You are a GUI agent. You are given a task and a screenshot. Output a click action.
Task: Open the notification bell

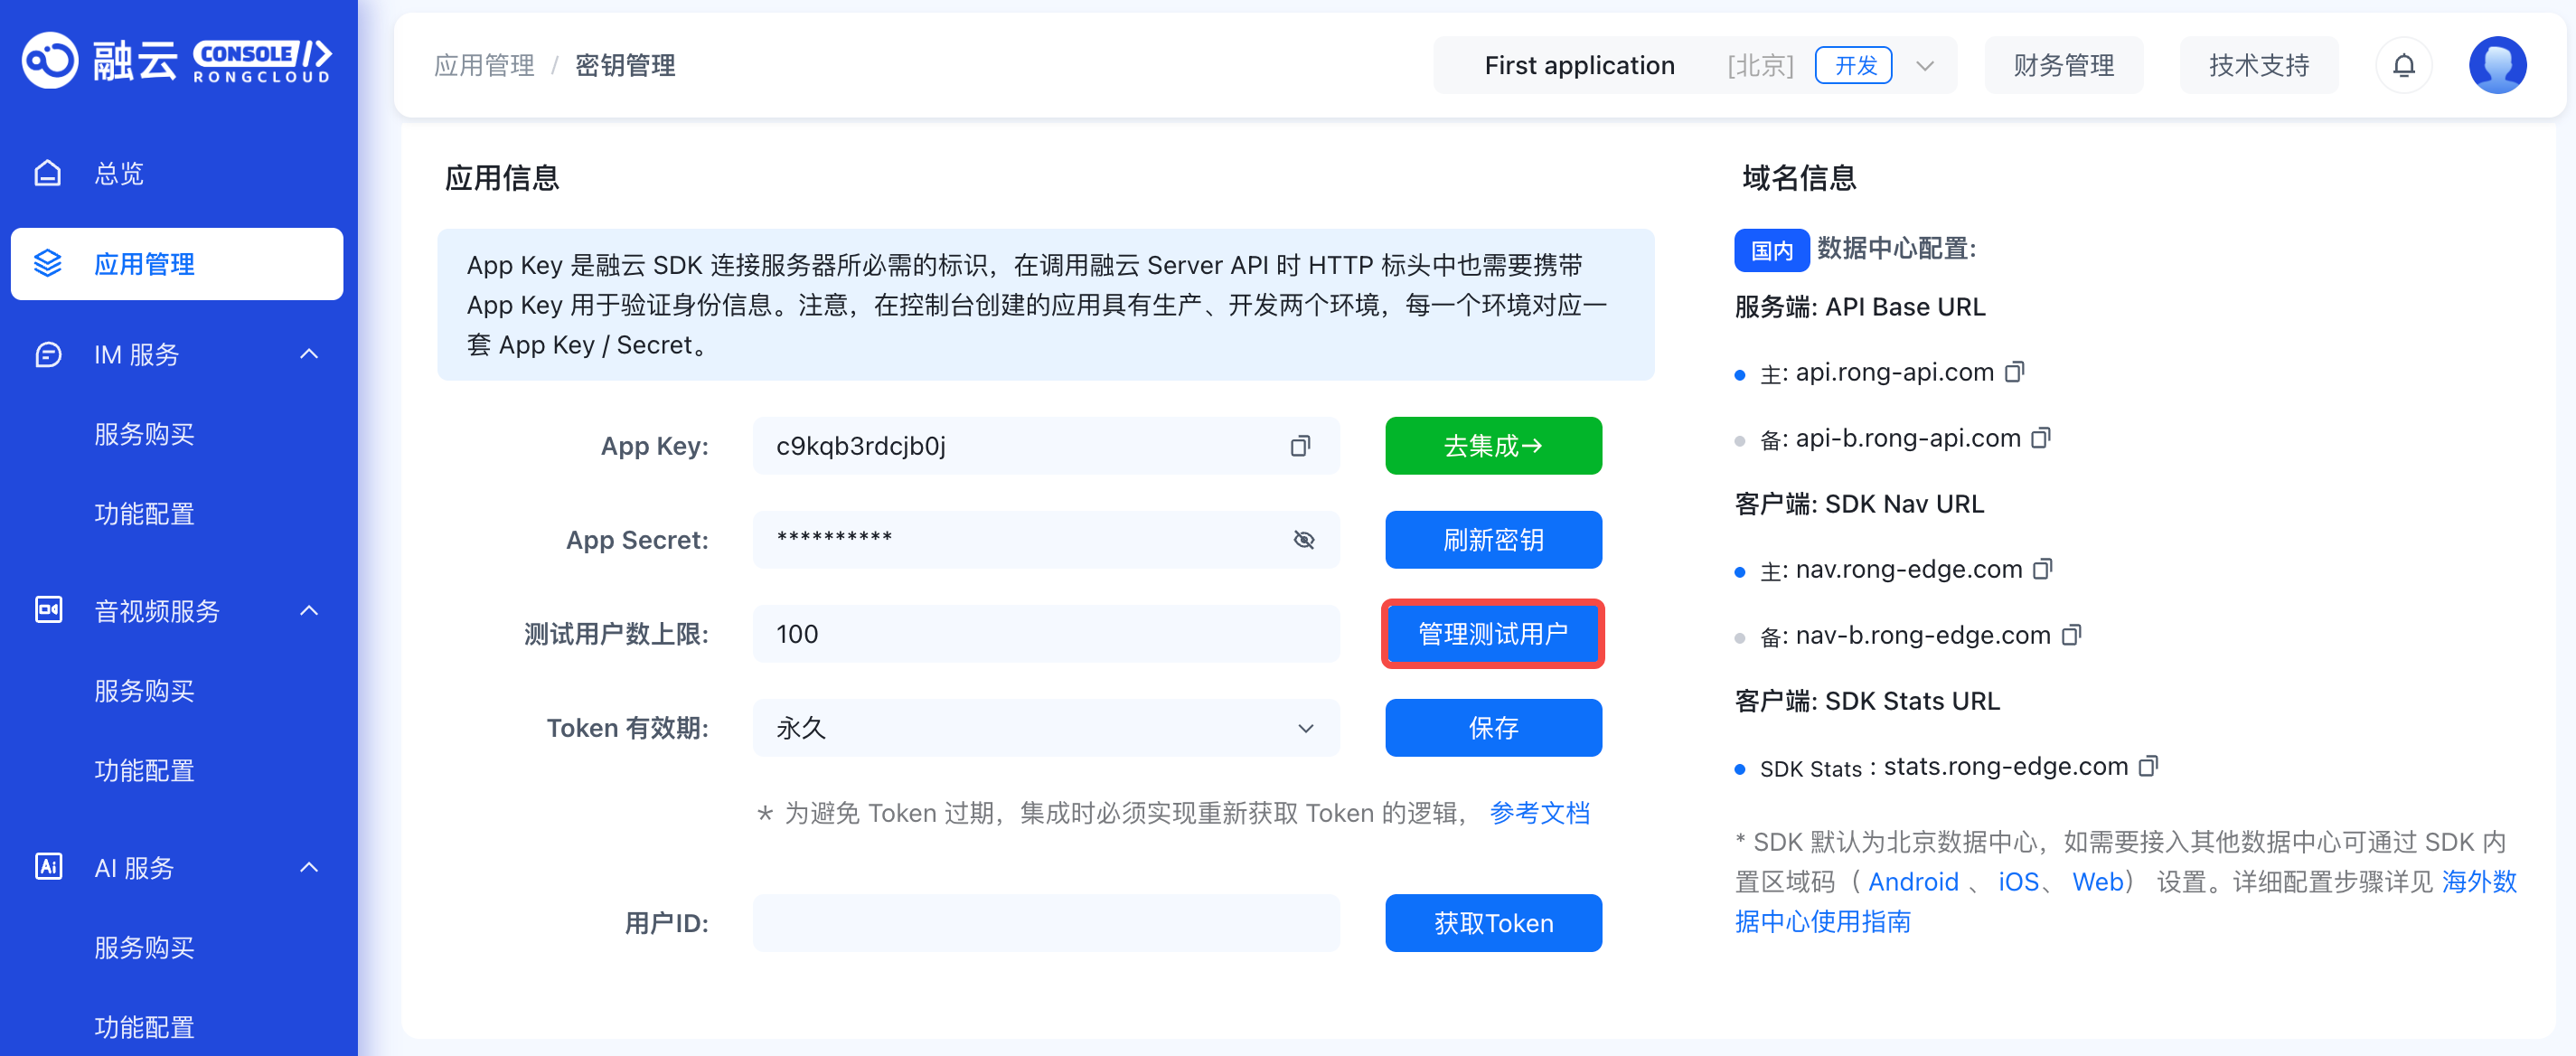point(2403,66)
